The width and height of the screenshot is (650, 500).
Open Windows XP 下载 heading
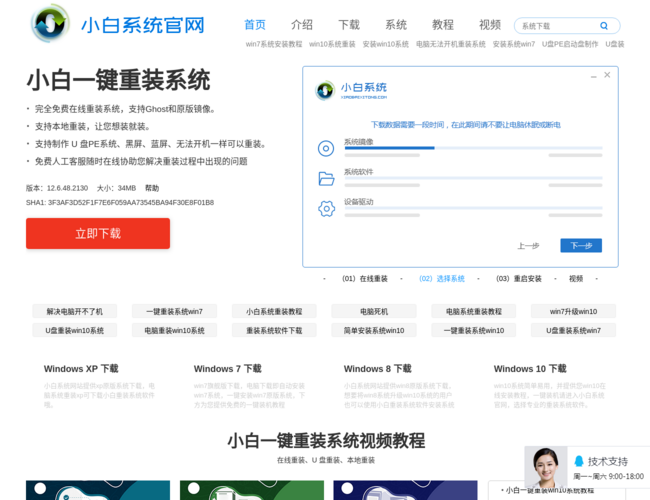81,369
